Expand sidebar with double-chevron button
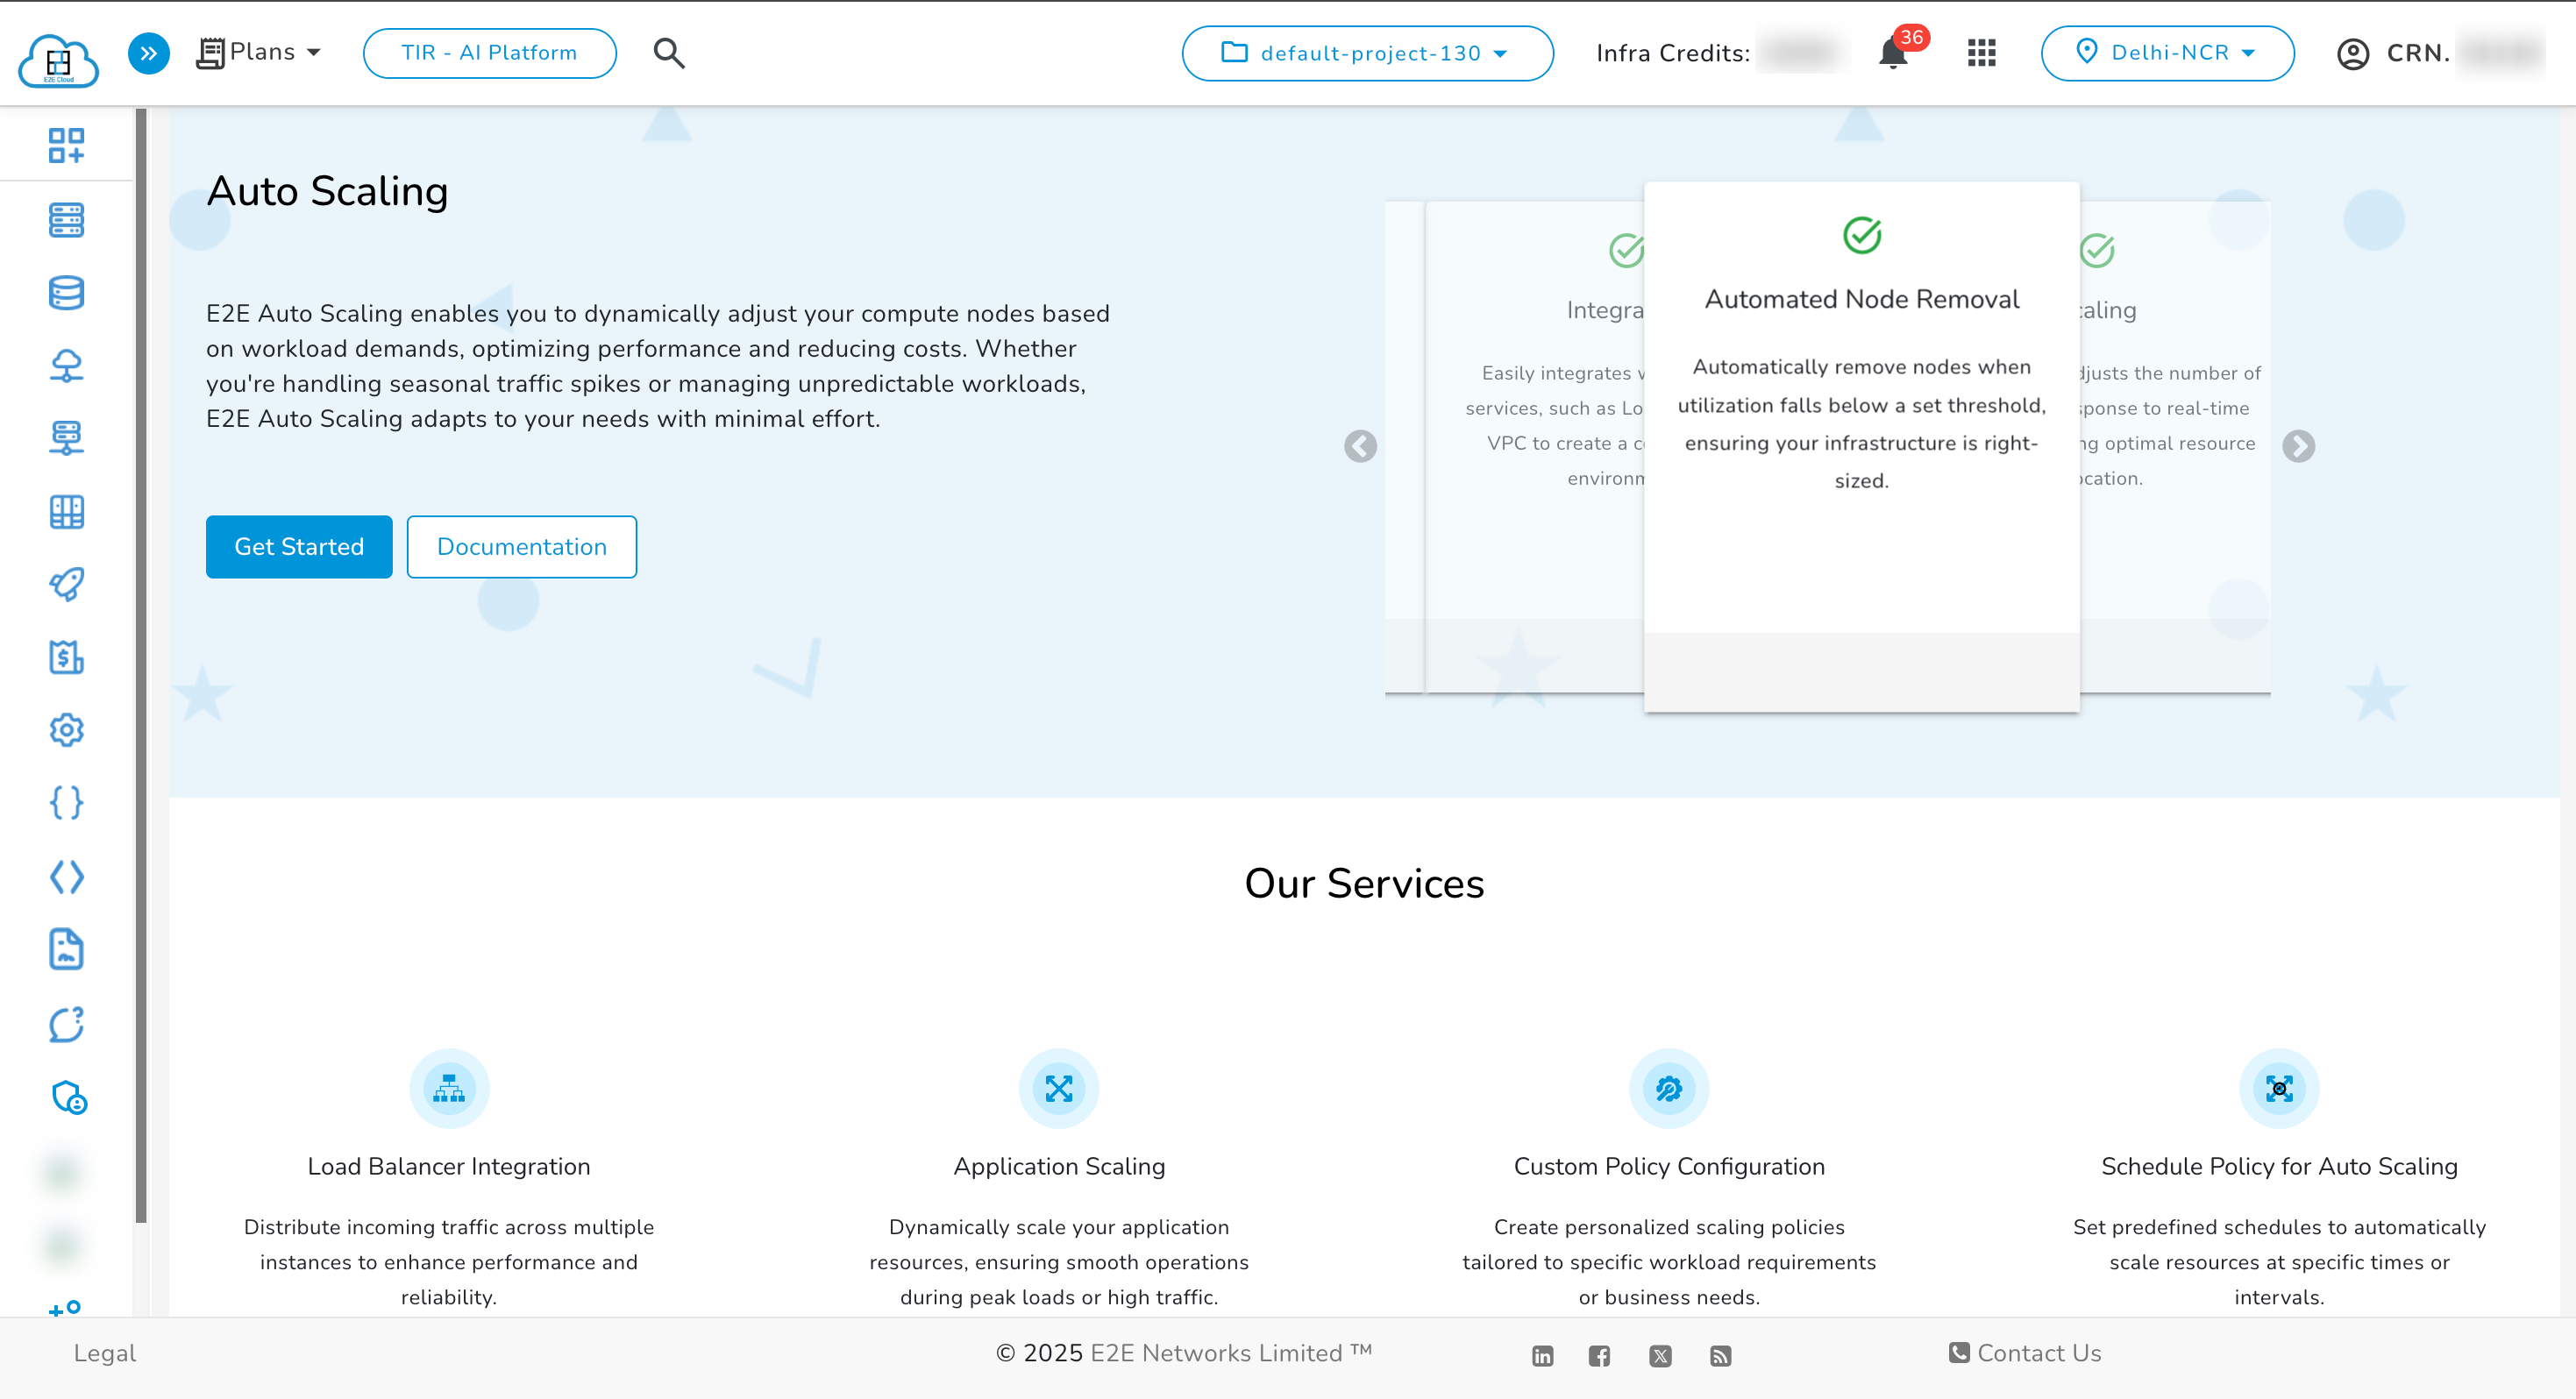This screenshot has width=2576, height=1399. point(149,53)
